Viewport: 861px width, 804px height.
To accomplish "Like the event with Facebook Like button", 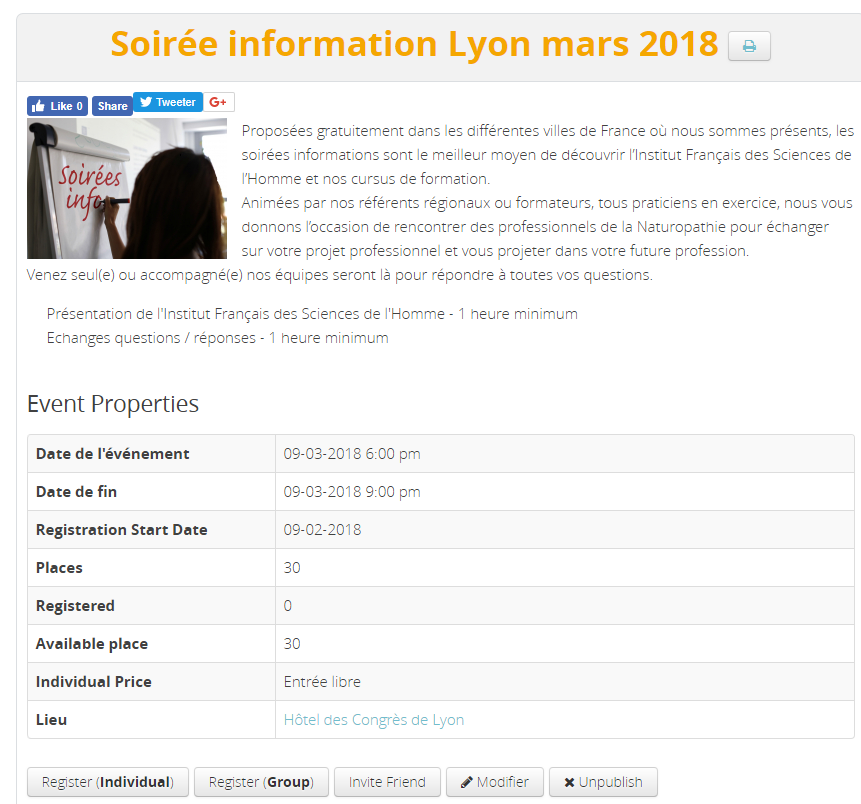I will [56, 106].
